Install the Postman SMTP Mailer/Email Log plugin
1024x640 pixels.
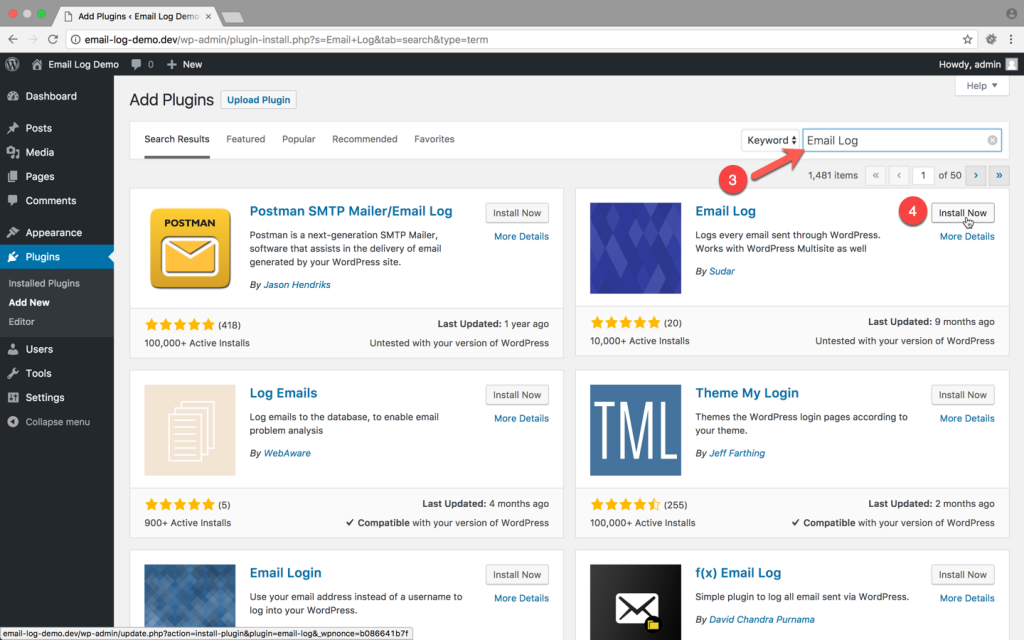click(x=517, y=213)
